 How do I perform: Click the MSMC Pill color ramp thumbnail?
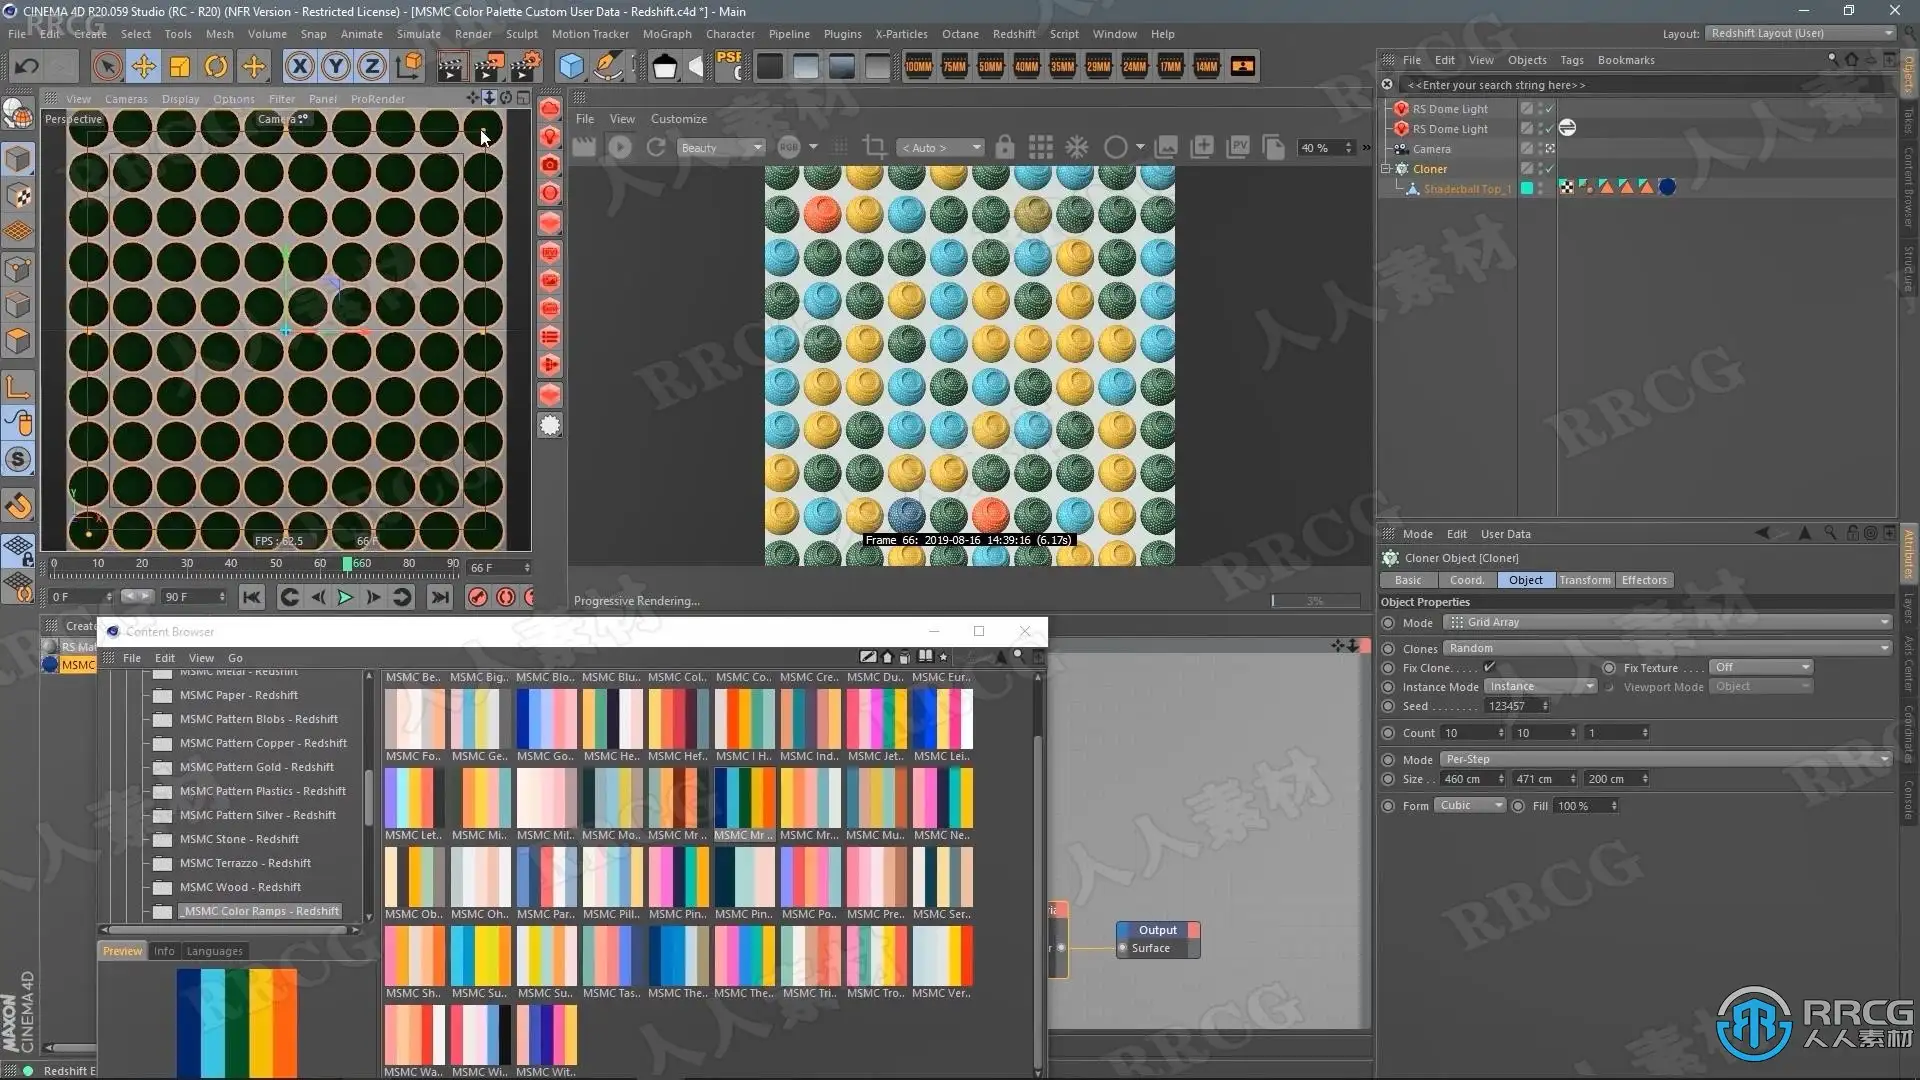point(612,877)
